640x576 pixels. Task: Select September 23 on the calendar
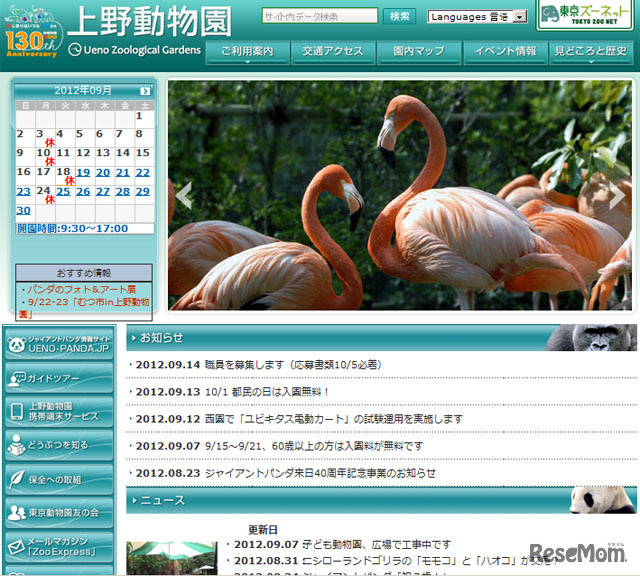click(23, 191)
